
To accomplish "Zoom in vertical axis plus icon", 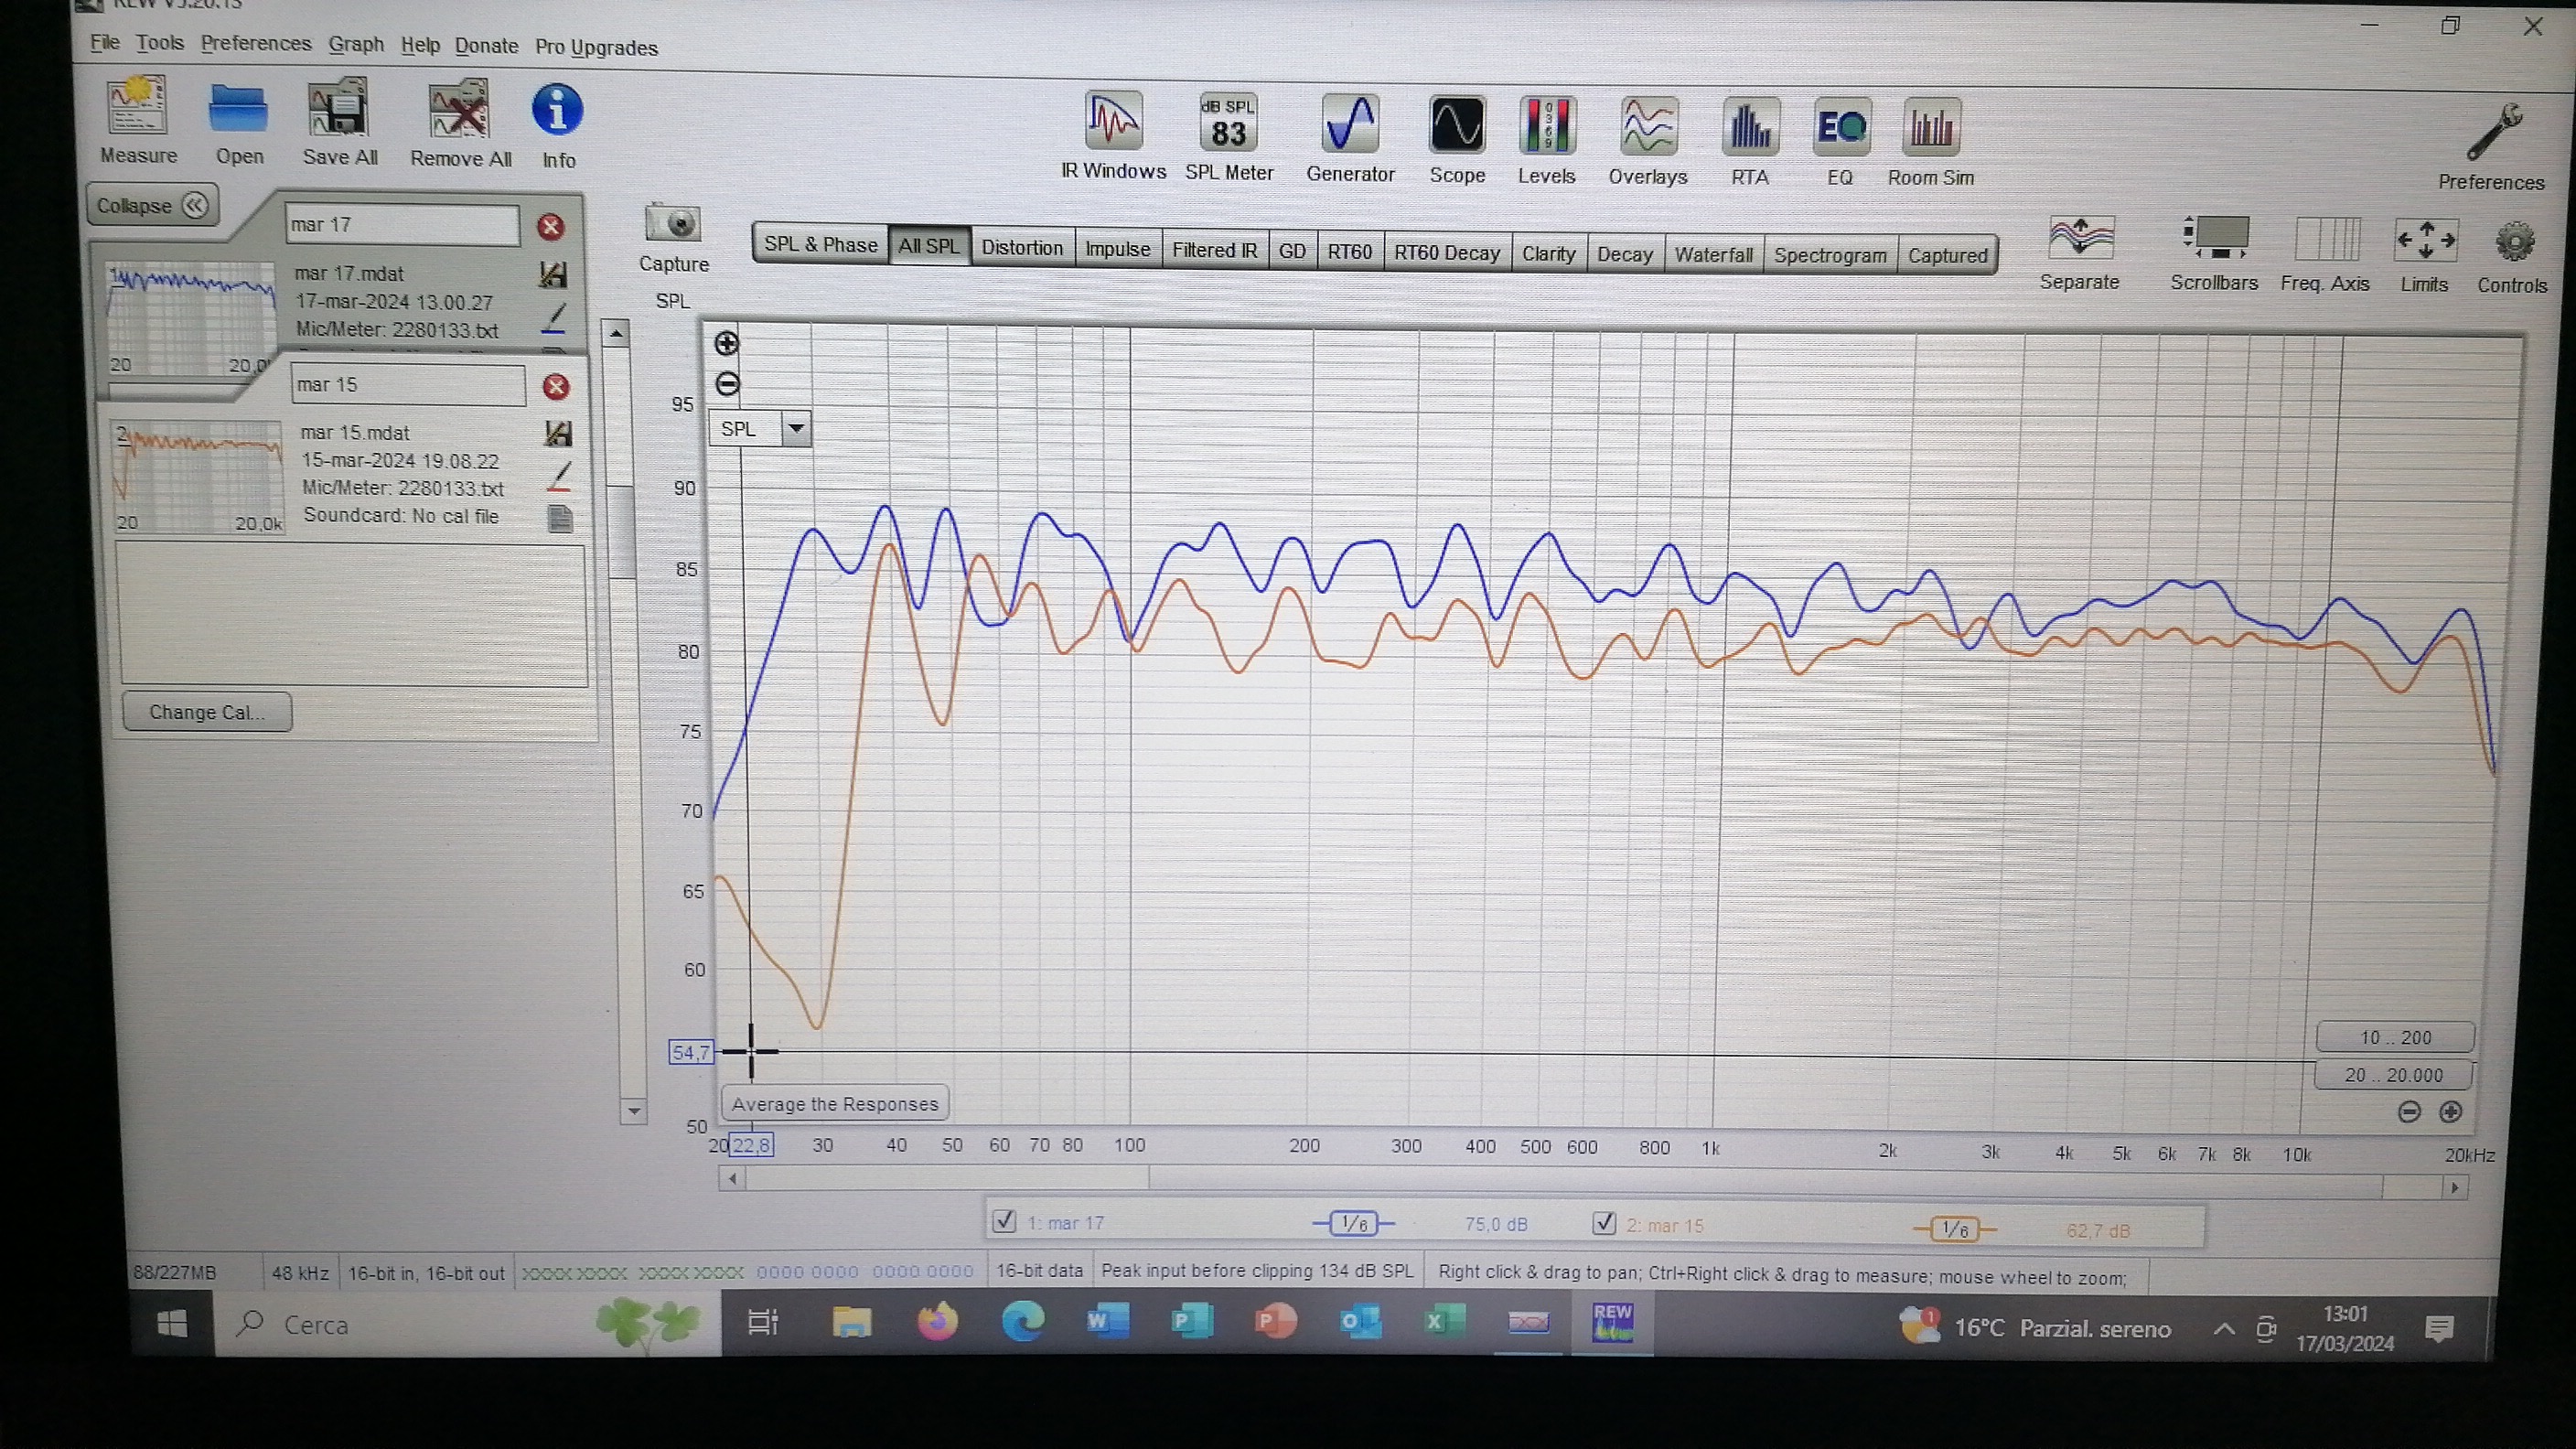I will tap(727, 344).
